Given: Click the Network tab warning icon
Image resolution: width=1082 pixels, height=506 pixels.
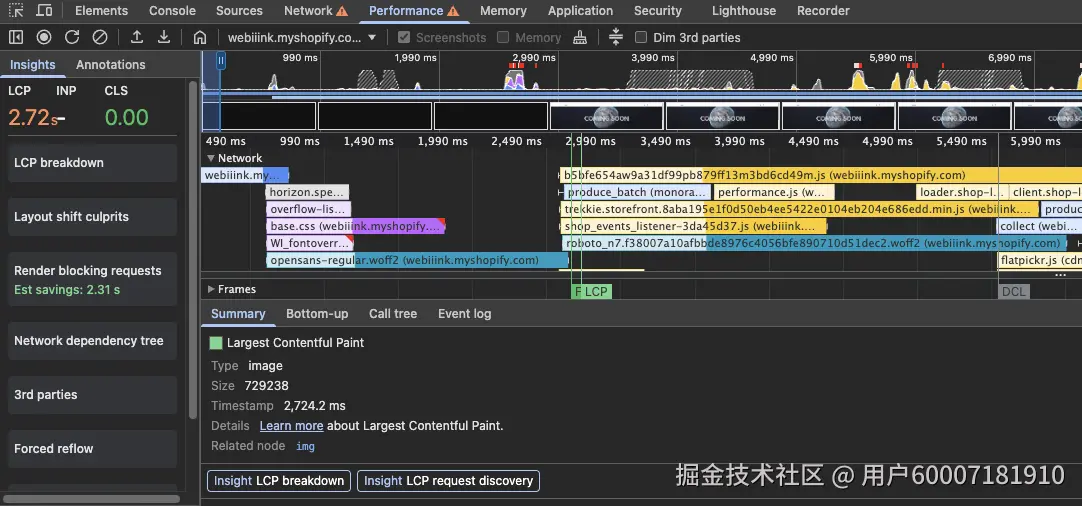Looking at the screenshot, I should tap(342, 11).
